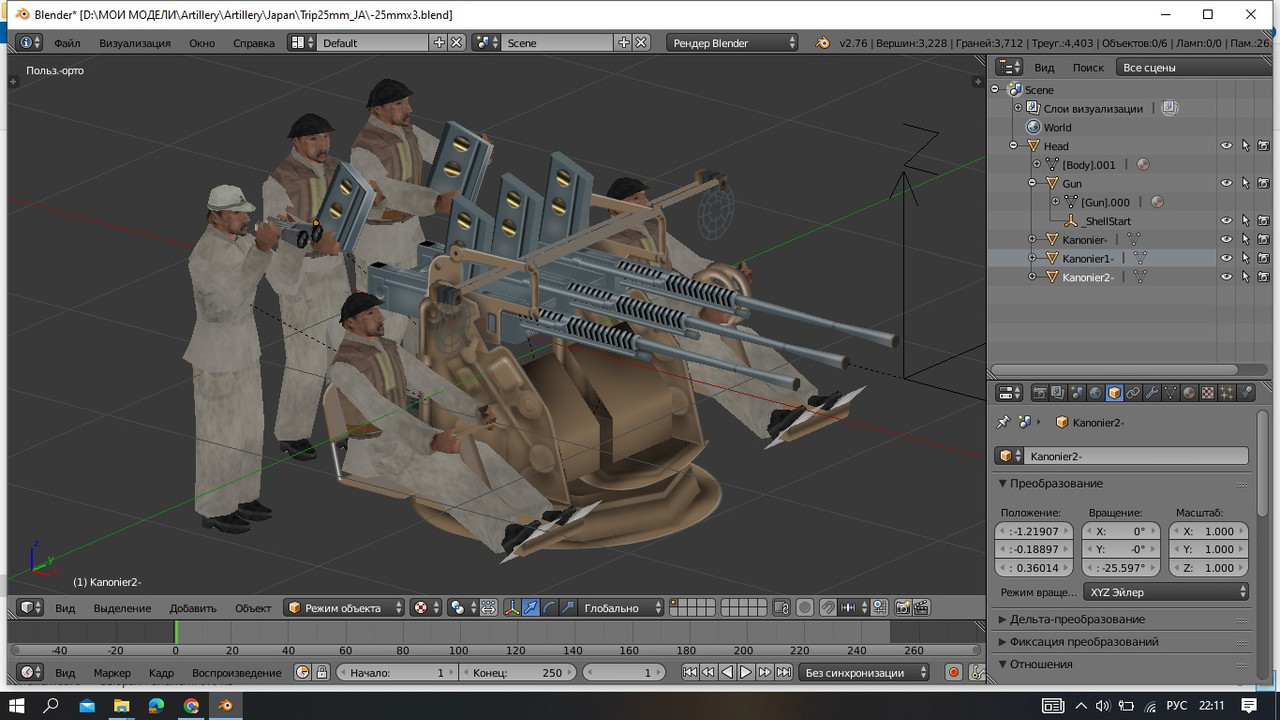
Task: Click the record auto-keyframe button in timeline
Action: tap(953, 673)
